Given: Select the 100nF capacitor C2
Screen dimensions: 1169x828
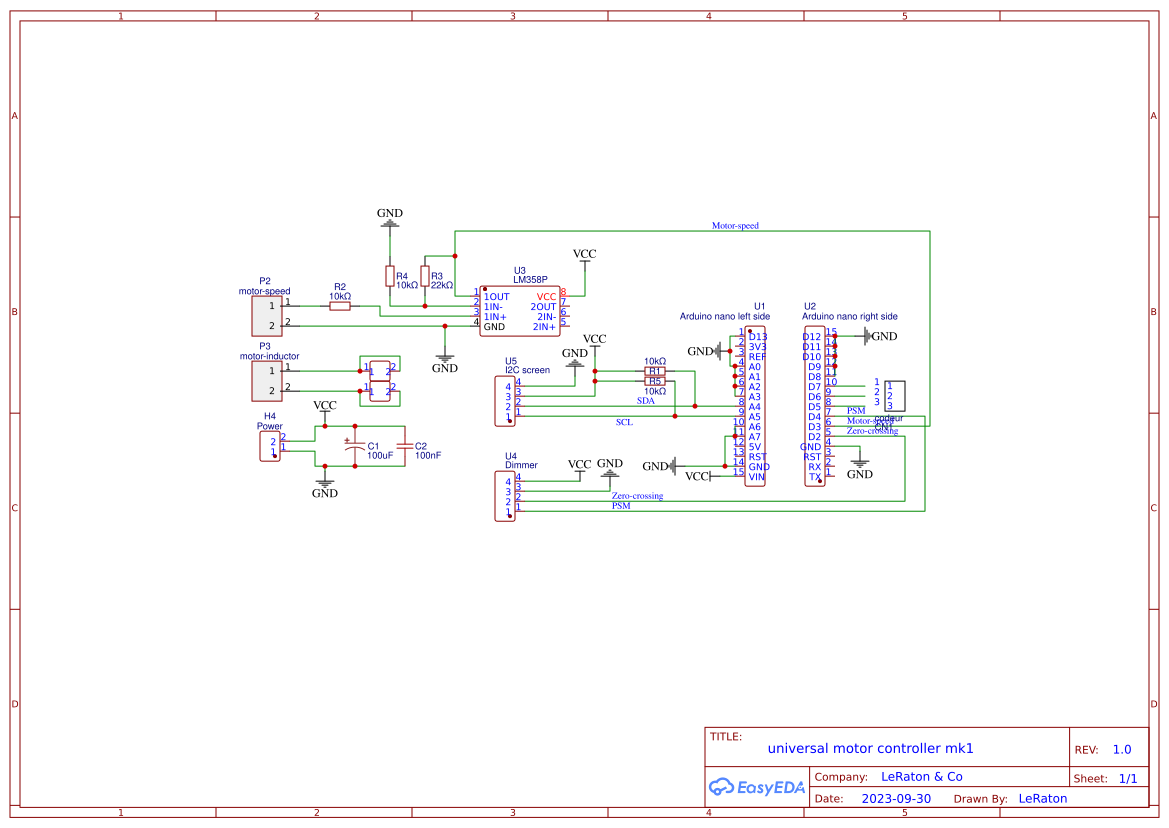Looking at the screenshot, I should pyautogui.click(x=407, y=447).
